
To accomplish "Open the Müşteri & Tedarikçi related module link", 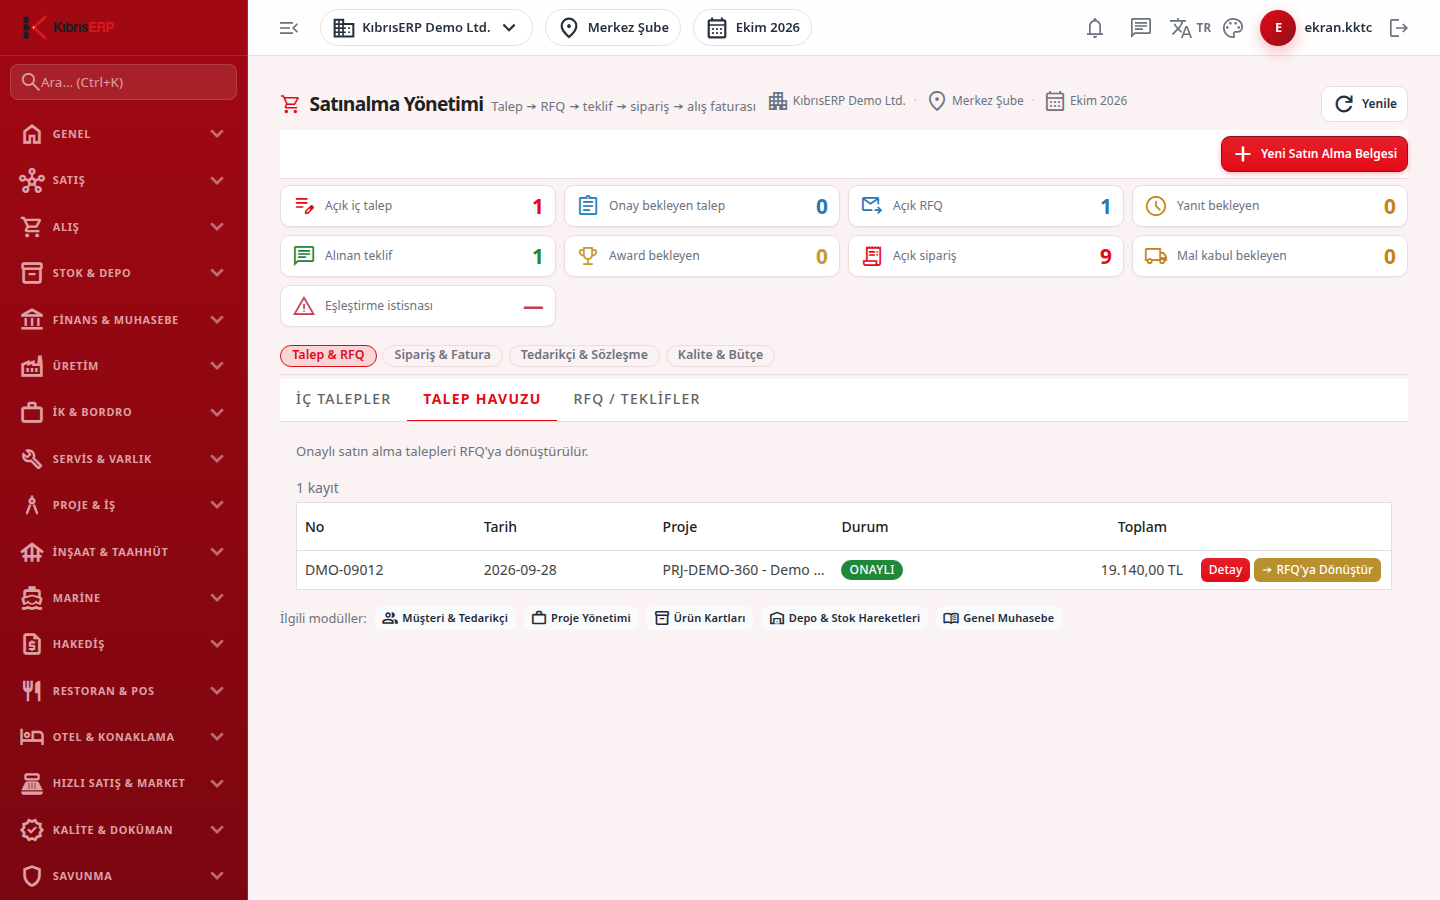I will (445, 618).
